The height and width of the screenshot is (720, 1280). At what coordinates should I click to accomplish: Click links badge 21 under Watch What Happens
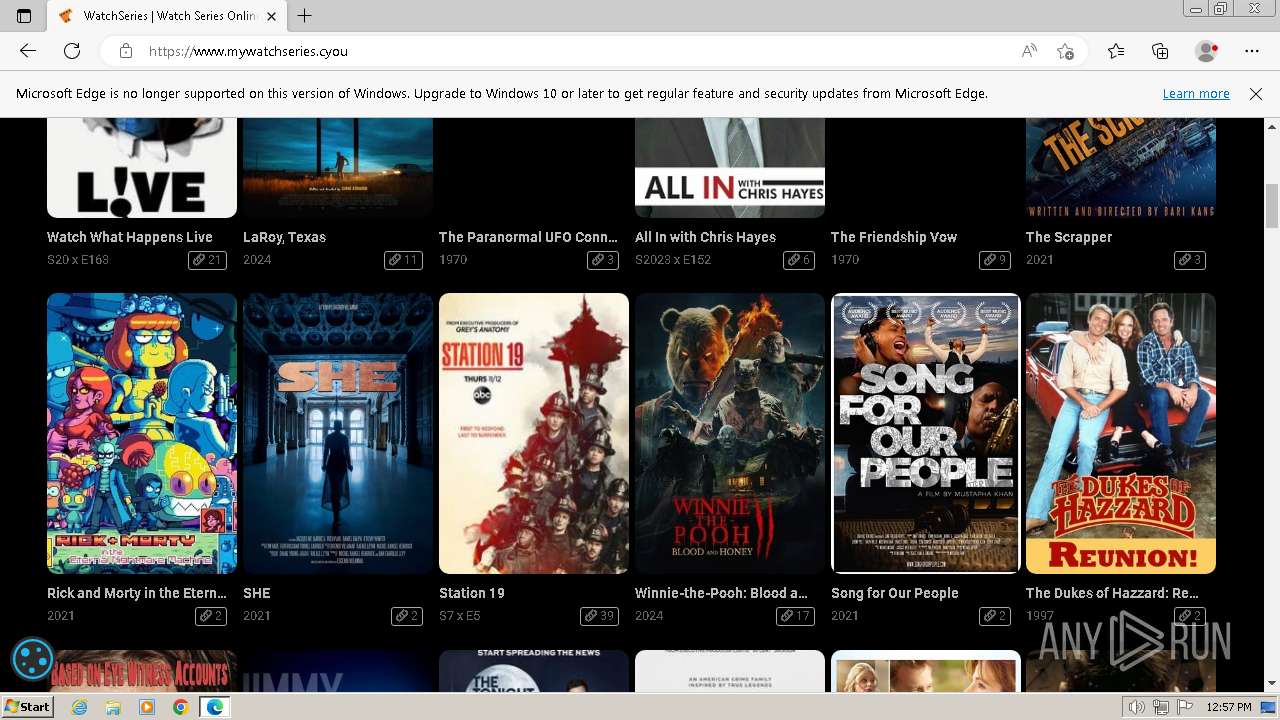[x=207, y=260]
